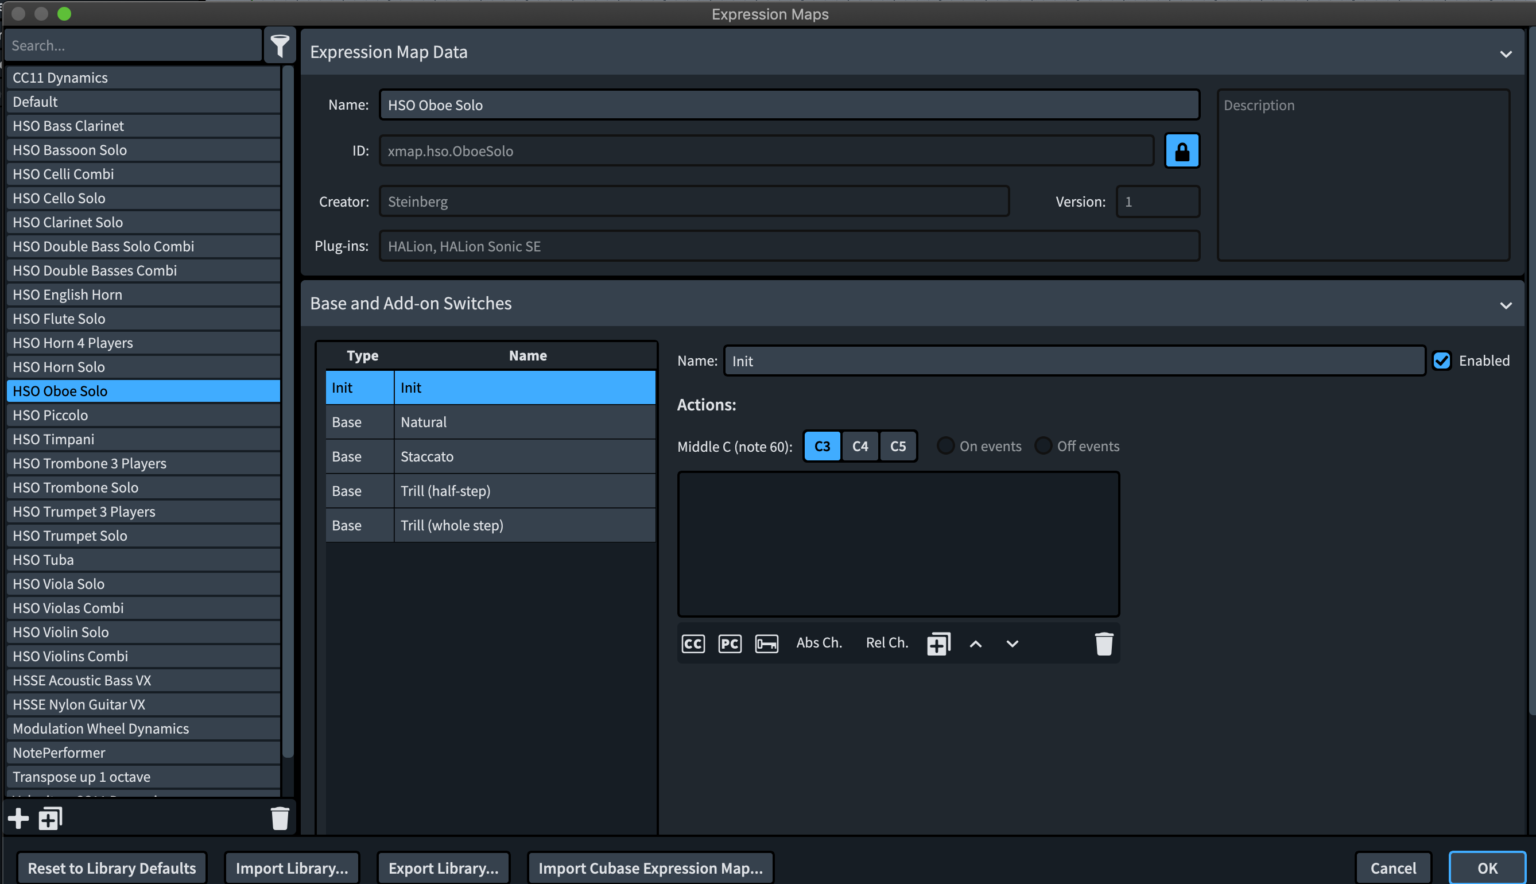This screenshot has width=1536, height=884.
Task: Duplicate the selected action
Action: click(938, 644)
